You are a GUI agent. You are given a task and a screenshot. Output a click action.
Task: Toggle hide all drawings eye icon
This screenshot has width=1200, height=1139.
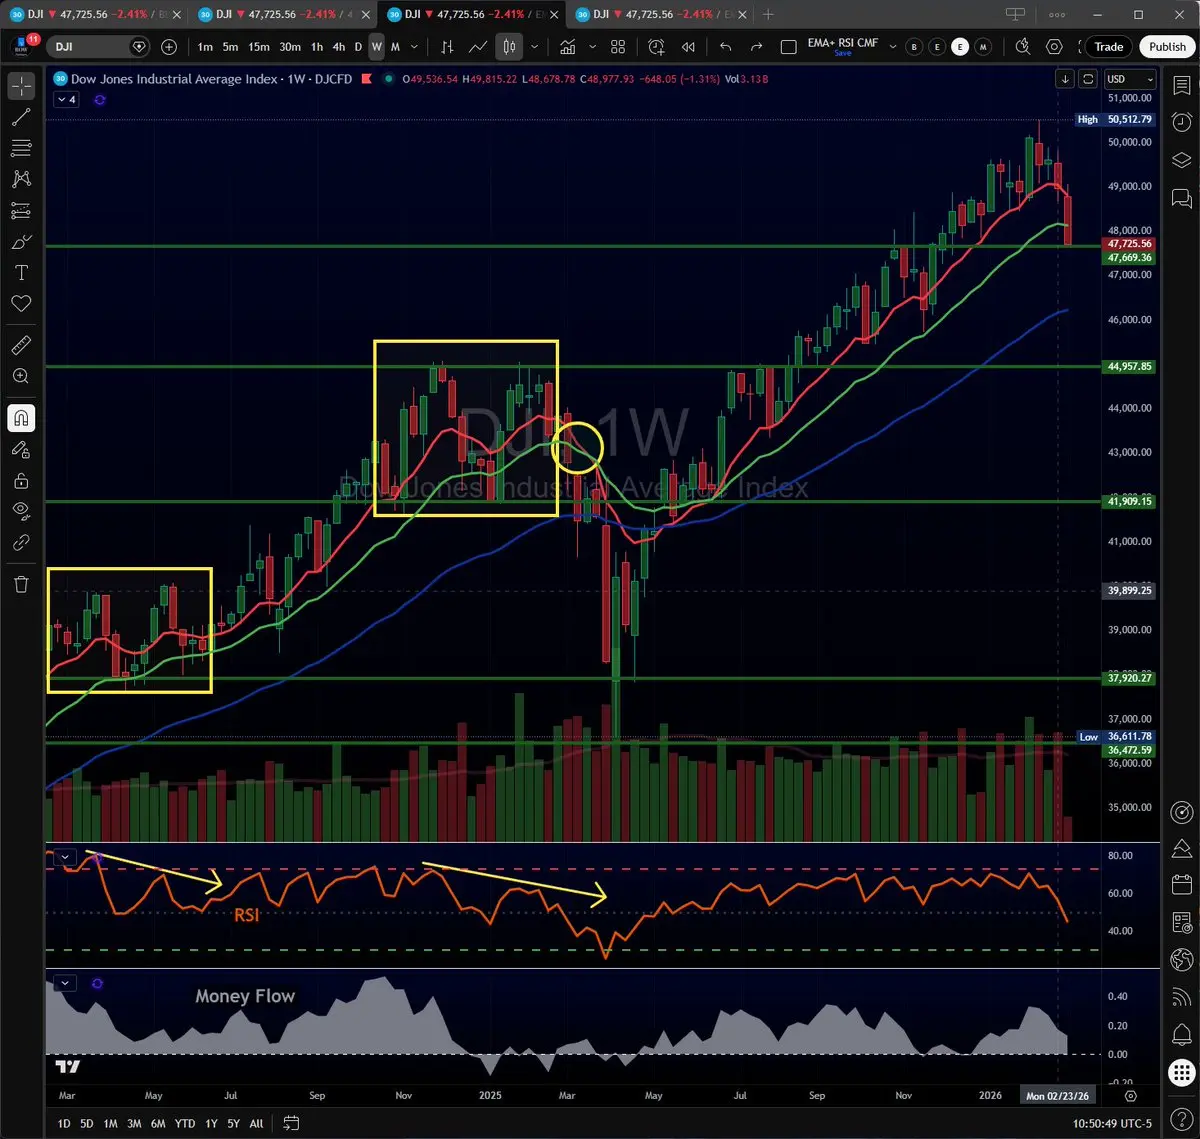(21, 511)
